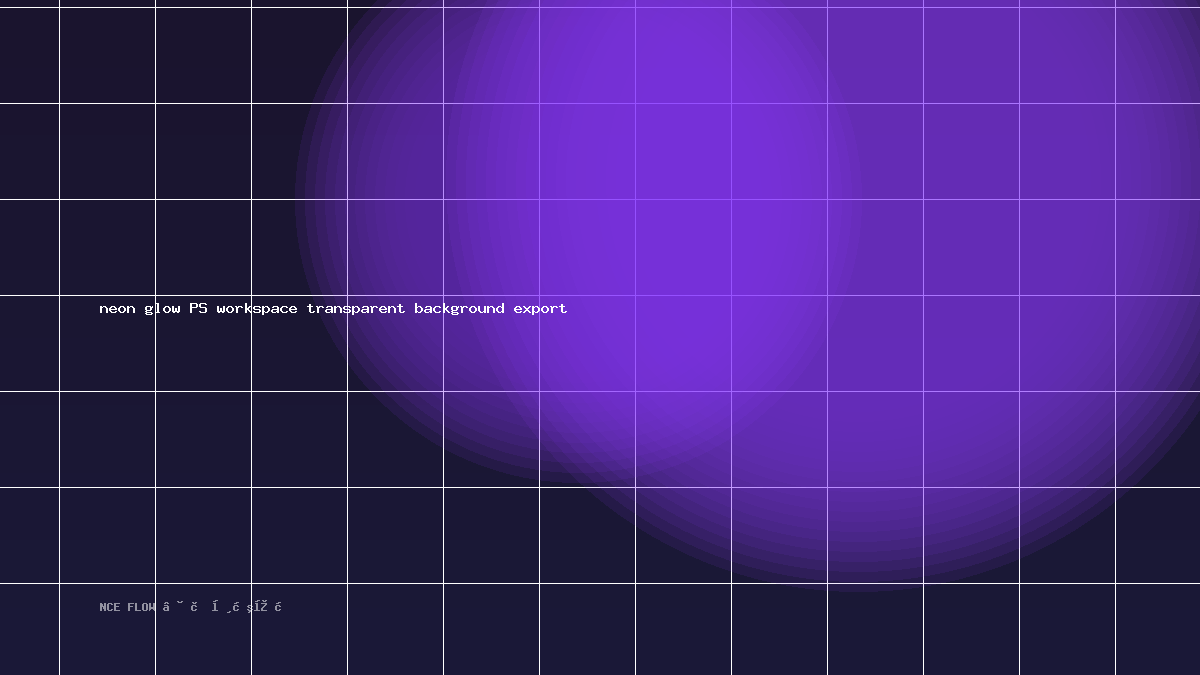
Task: Click the grid cell containing the word "neon"
Action: tap(107, 343)
